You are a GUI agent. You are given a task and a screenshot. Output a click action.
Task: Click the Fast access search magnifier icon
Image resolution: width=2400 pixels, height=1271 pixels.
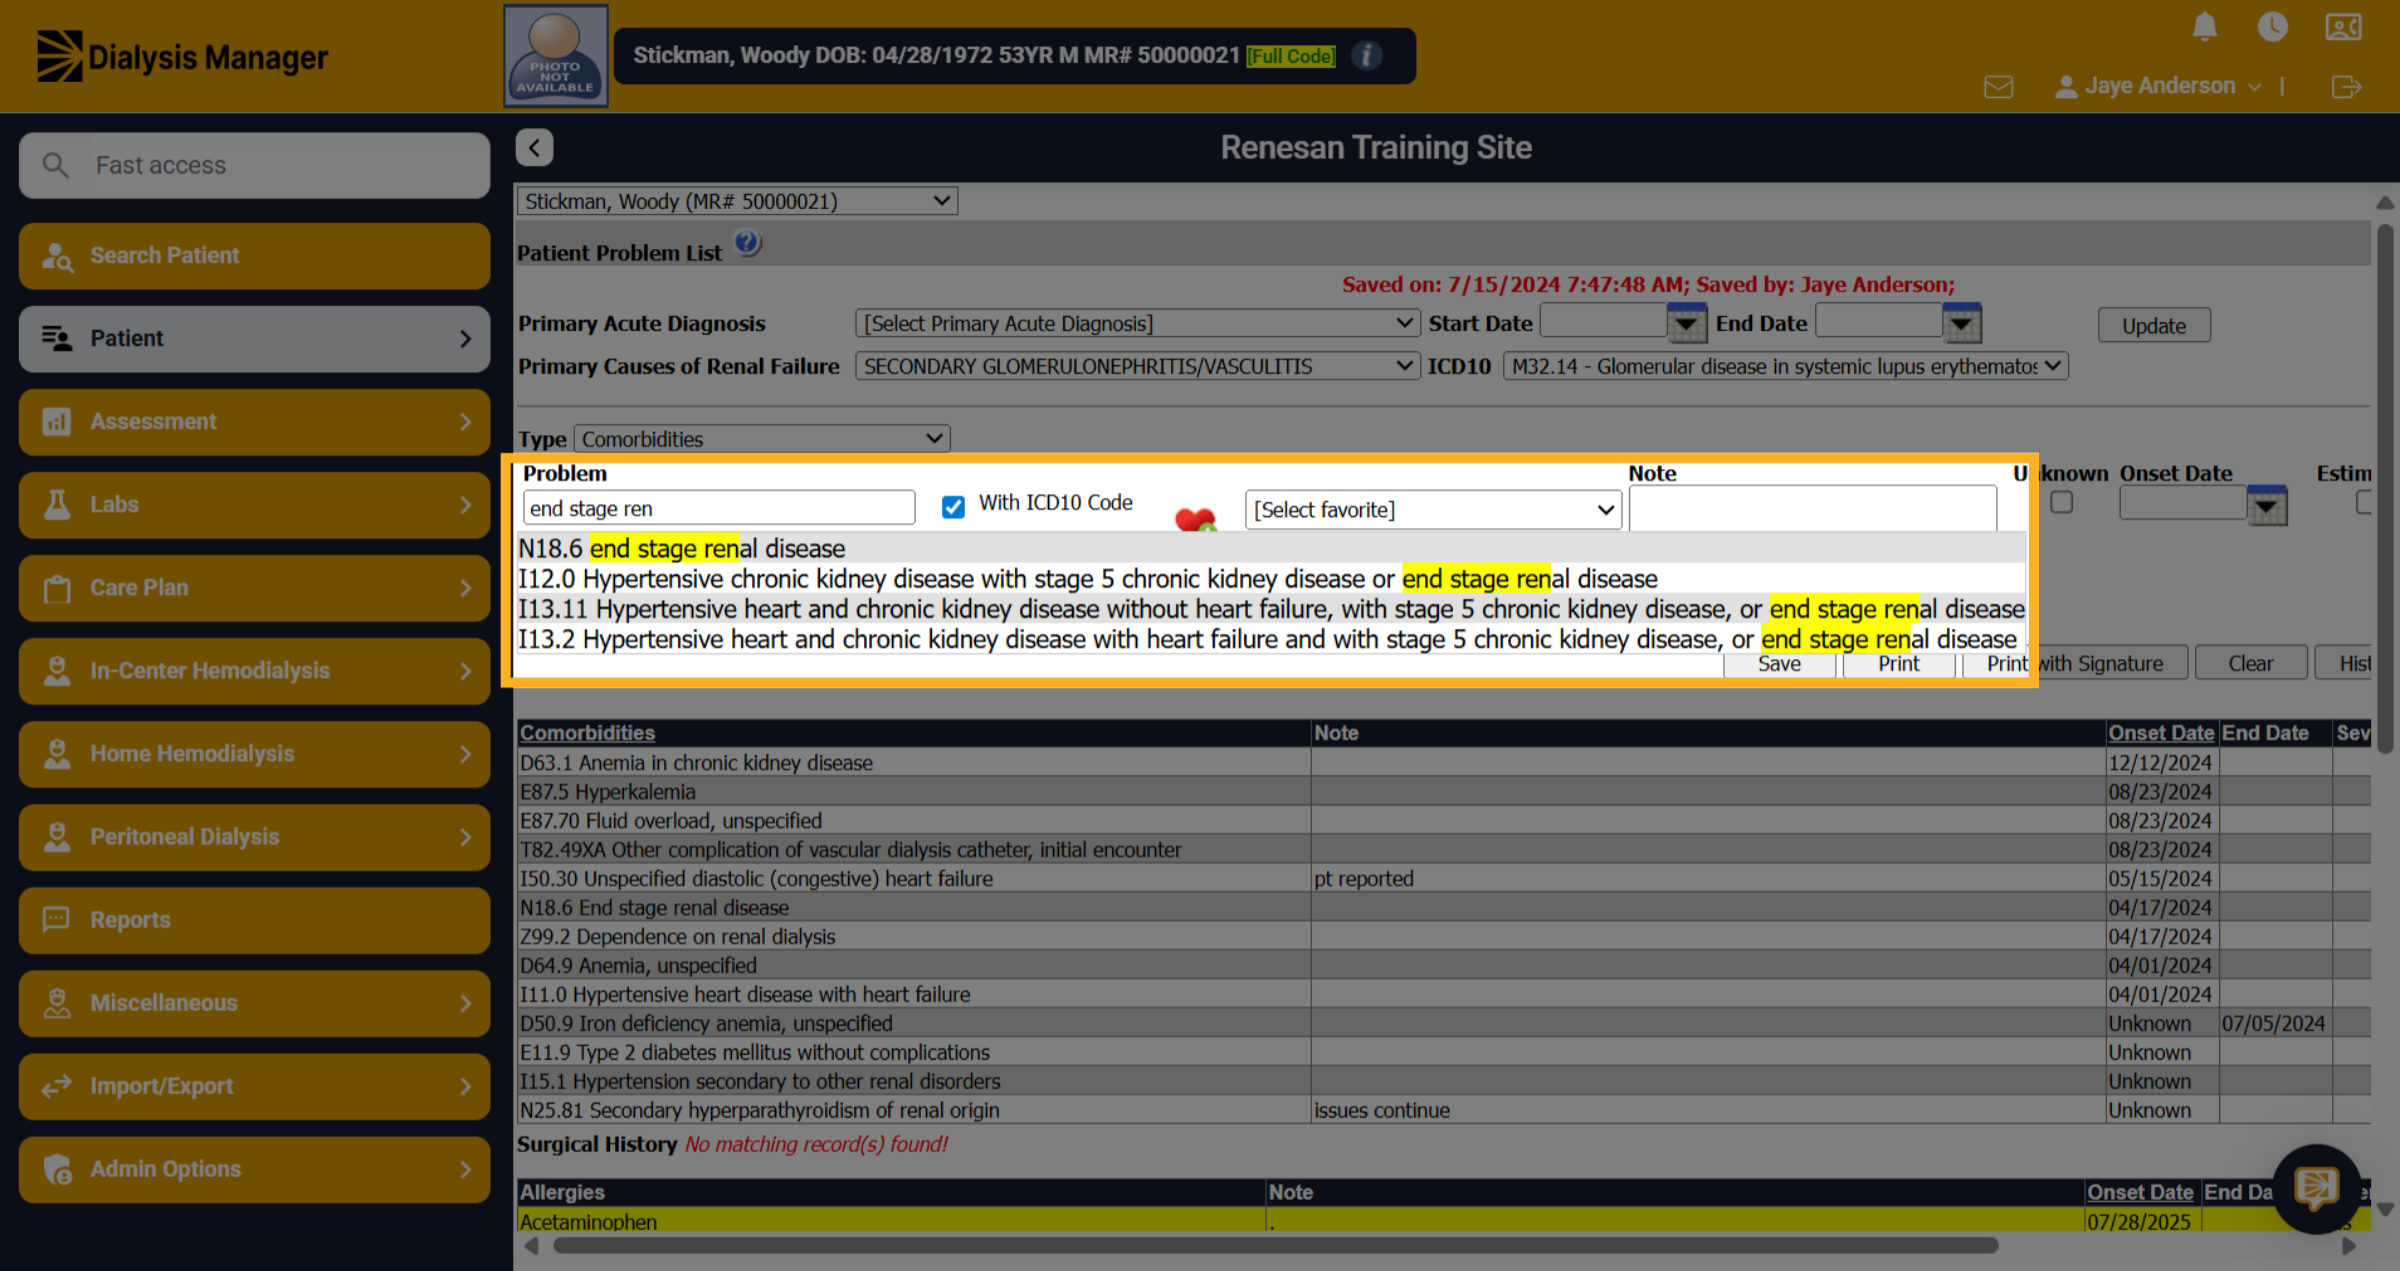coord(56,165)
